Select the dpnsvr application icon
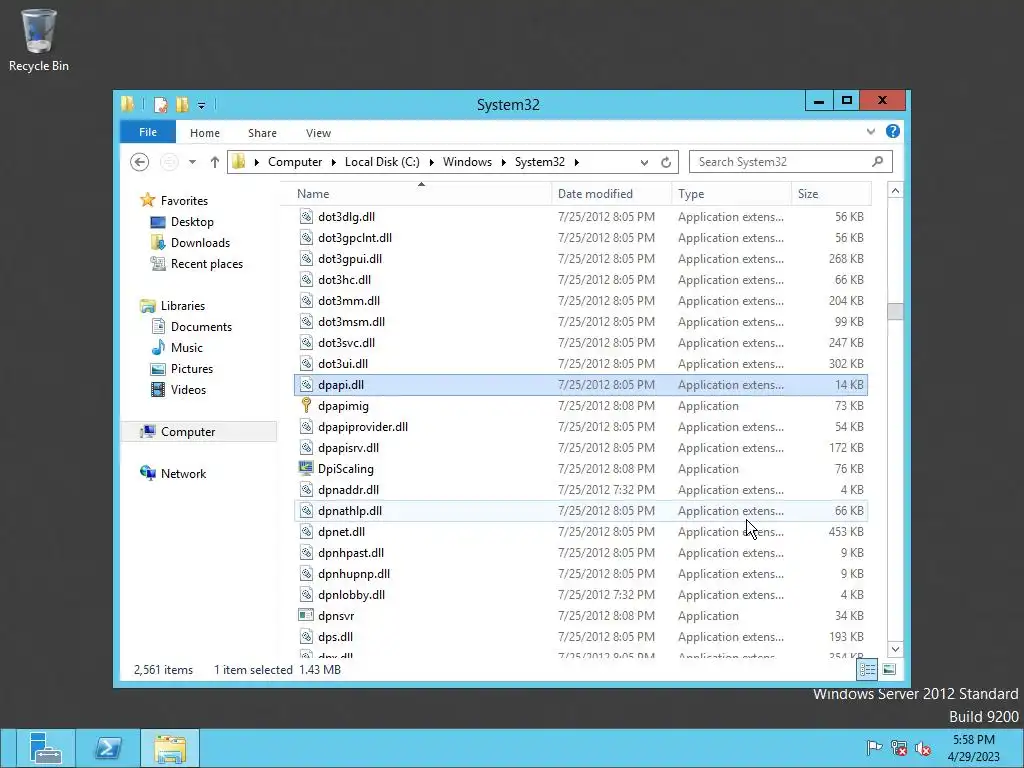The image size is (1024, 768). click(306, 615)
